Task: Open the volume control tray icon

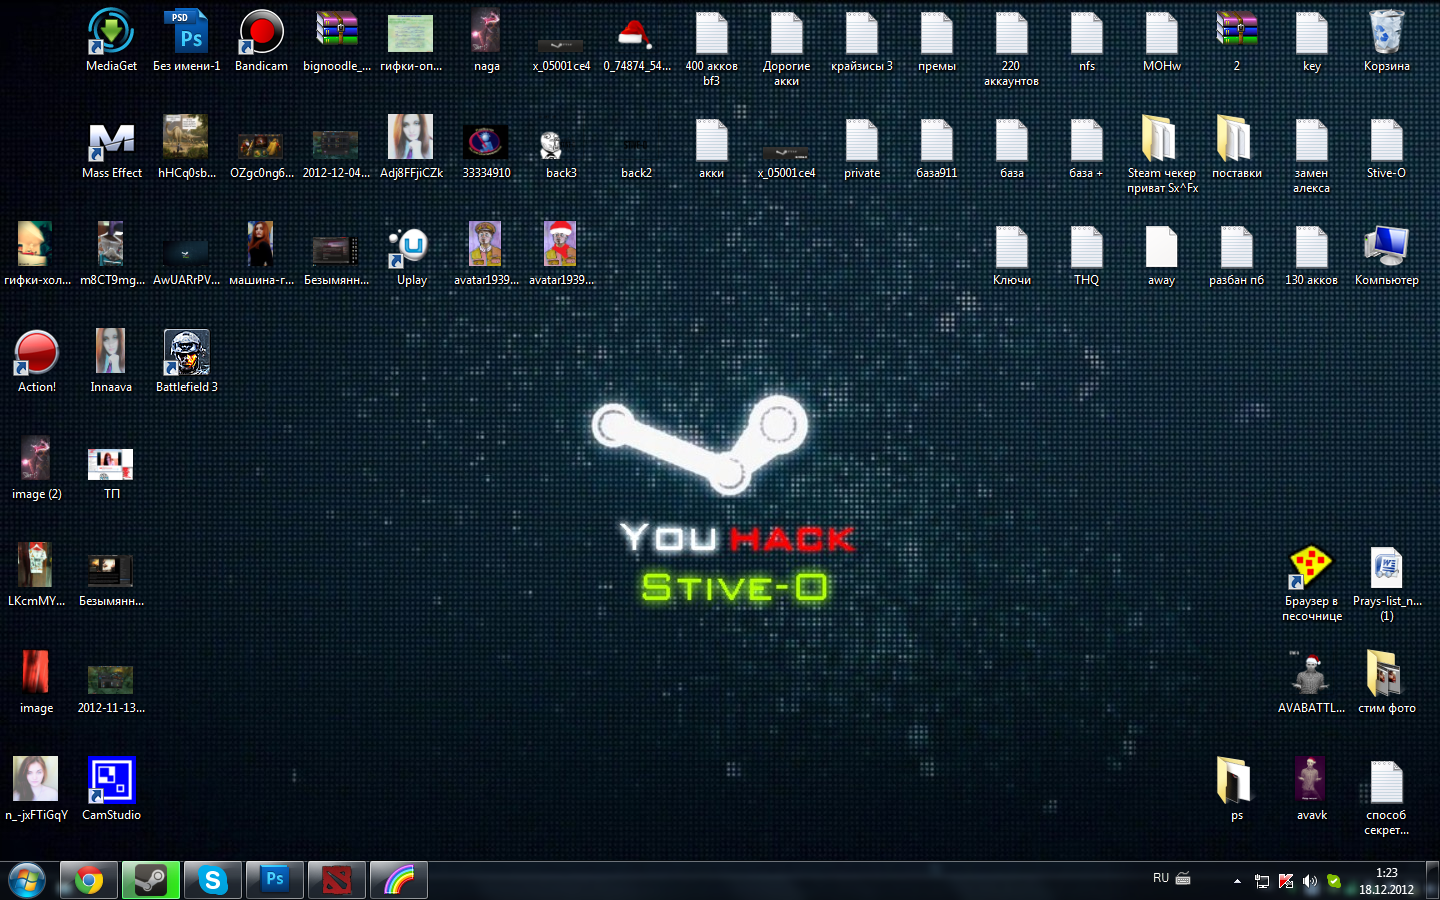Action: coord(1310,881)
